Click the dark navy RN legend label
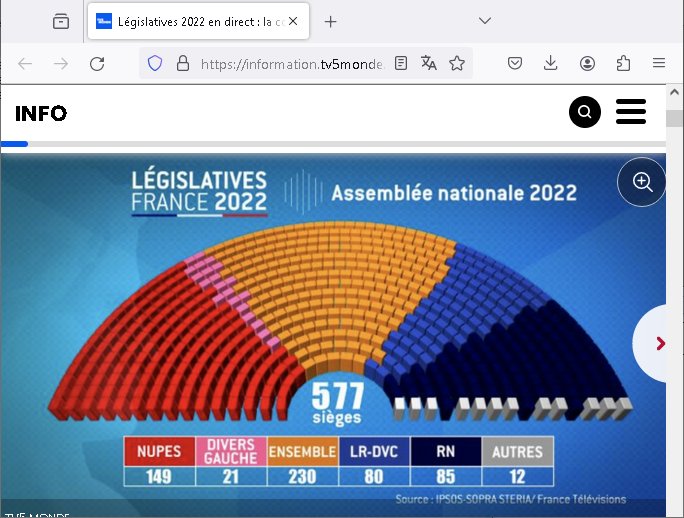This screenshot has width=684, height=518. pyautogui.click(x=446, y=451)
